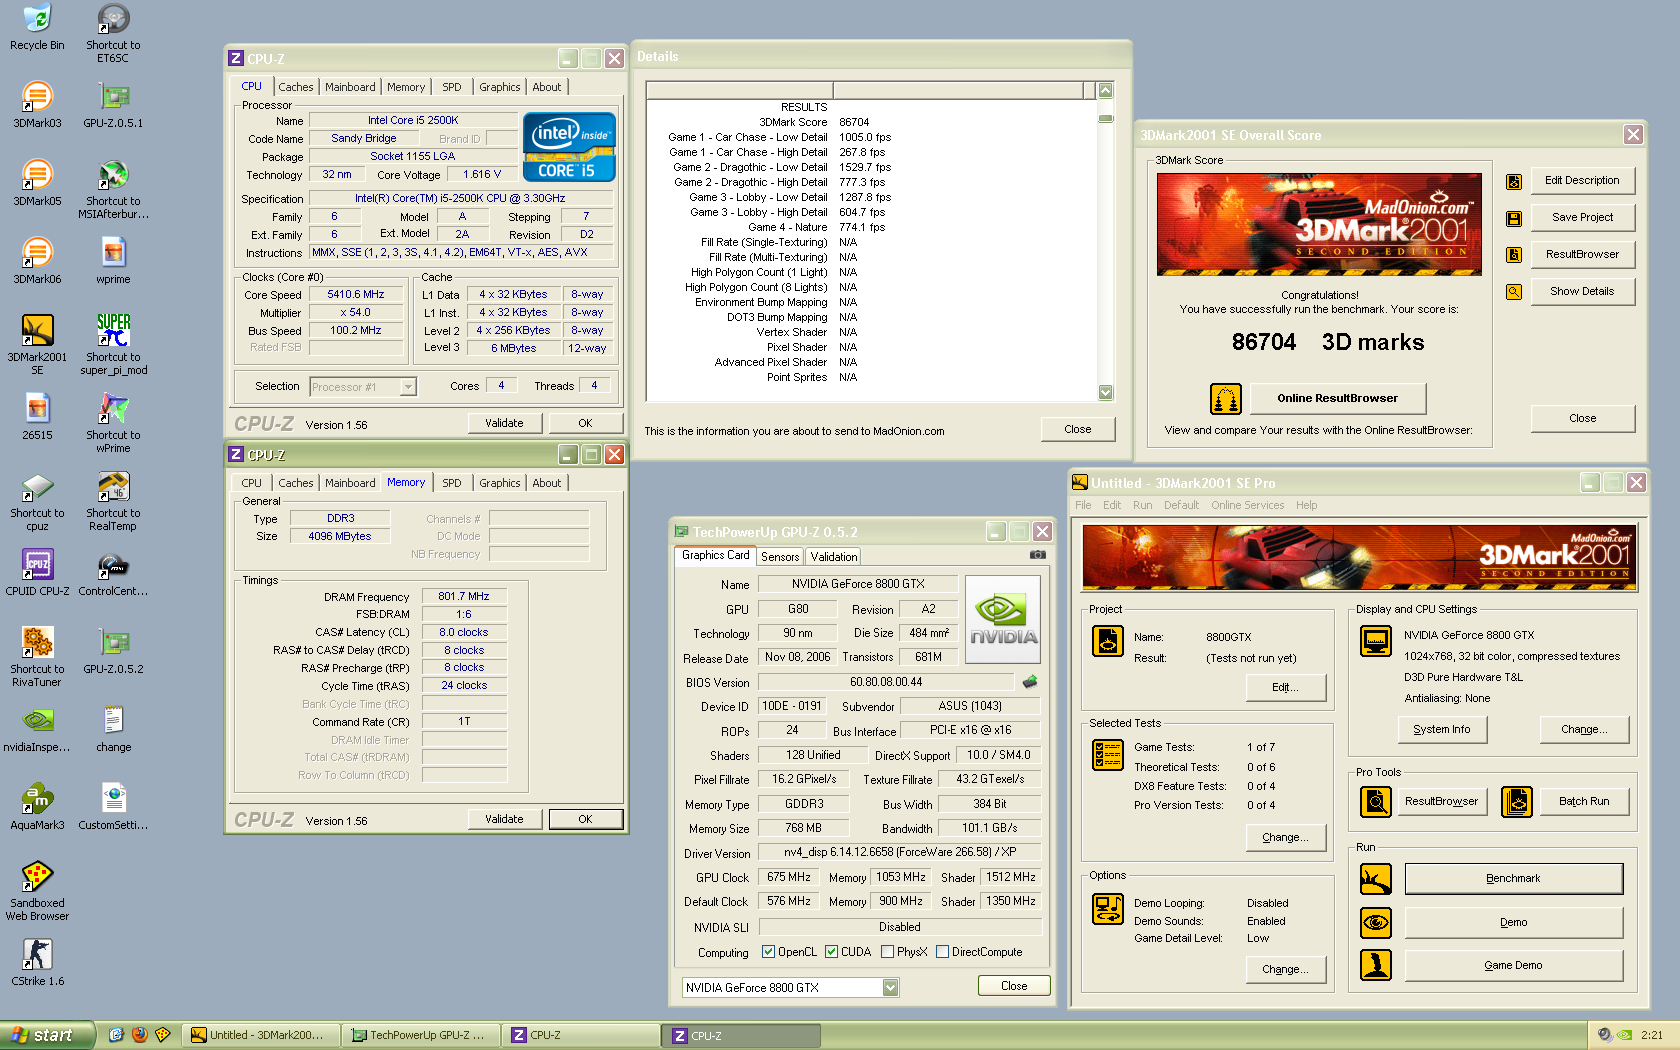Open CPUID CPU-Z desktop icon
This screenshot has height=1050, width=1680.
click(x=37, y=573)
